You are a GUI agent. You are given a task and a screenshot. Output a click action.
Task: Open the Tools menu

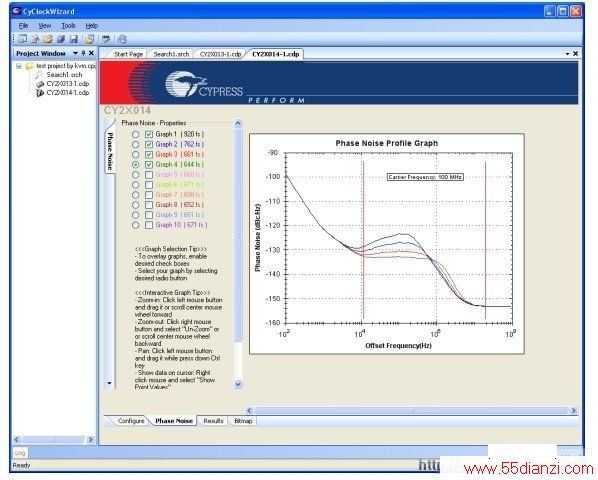[68, 26]
